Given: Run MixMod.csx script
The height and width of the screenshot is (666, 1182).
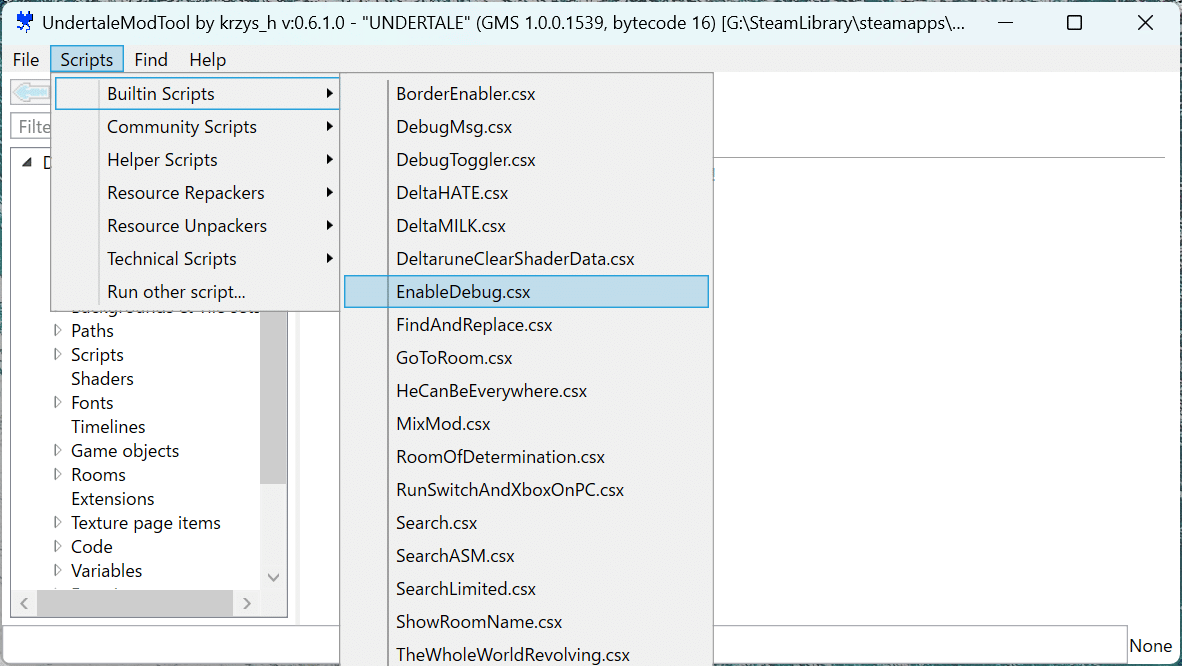Looking at the screenshot, I should (x=526, y=424).
